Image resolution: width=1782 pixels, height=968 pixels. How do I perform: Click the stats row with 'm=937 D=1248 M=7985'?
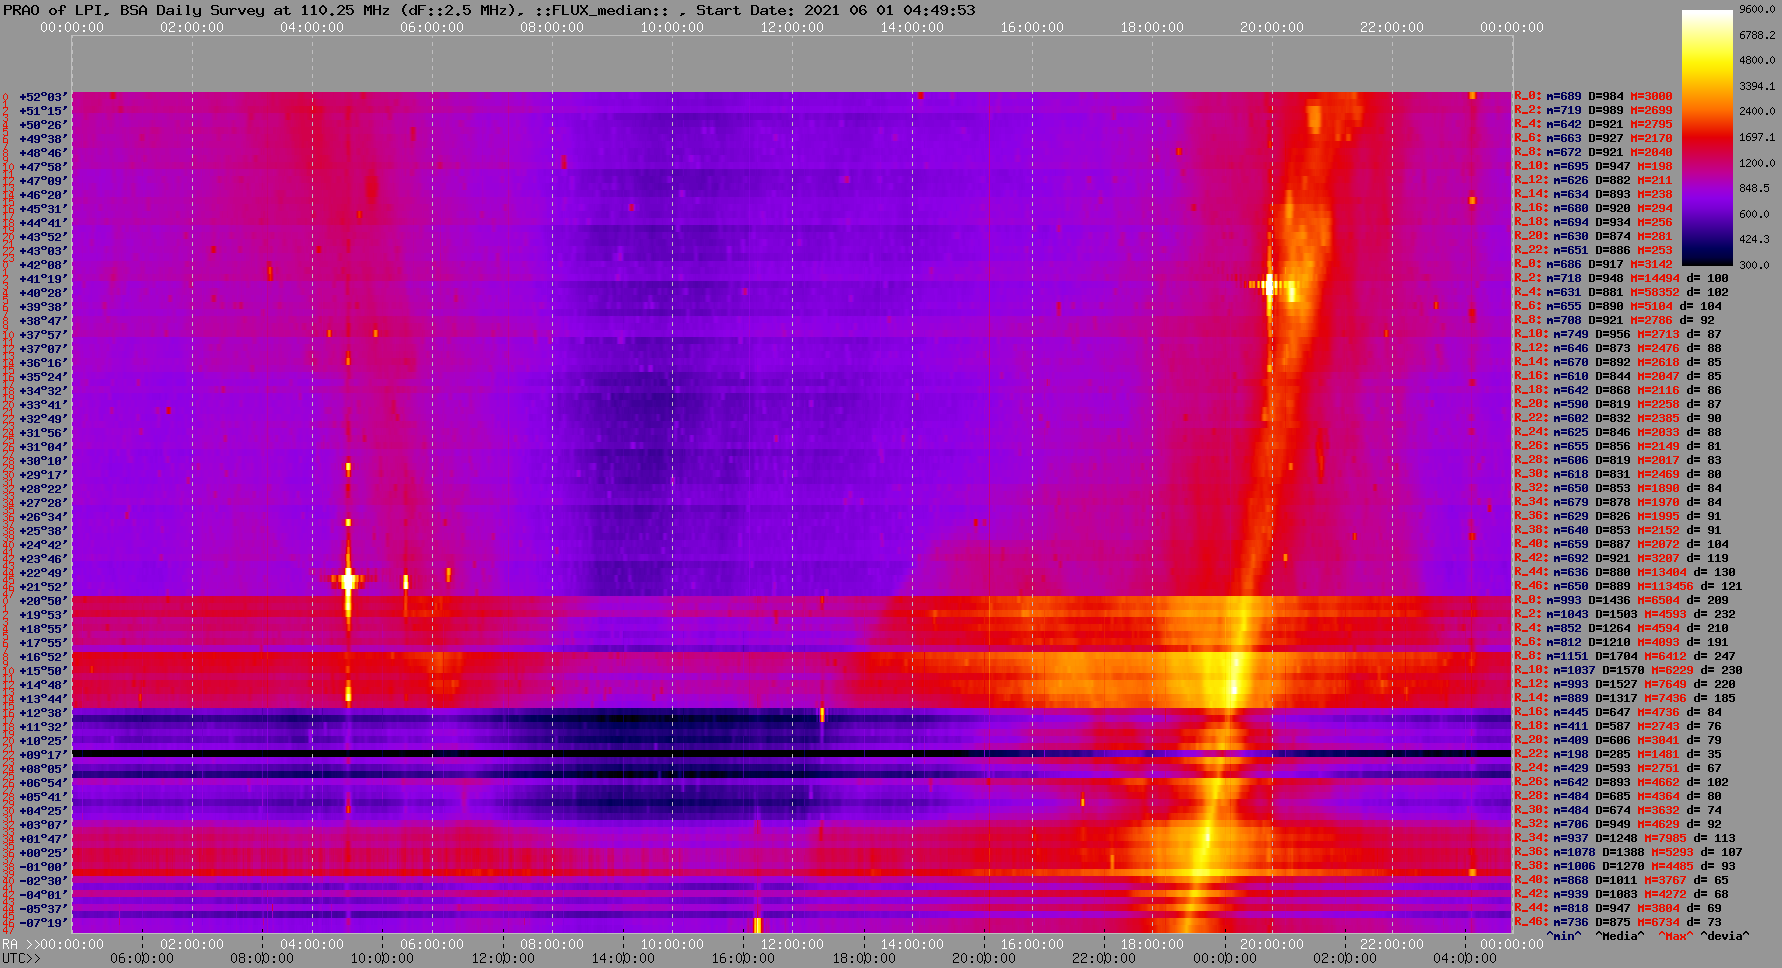(x=1625, y=839)
